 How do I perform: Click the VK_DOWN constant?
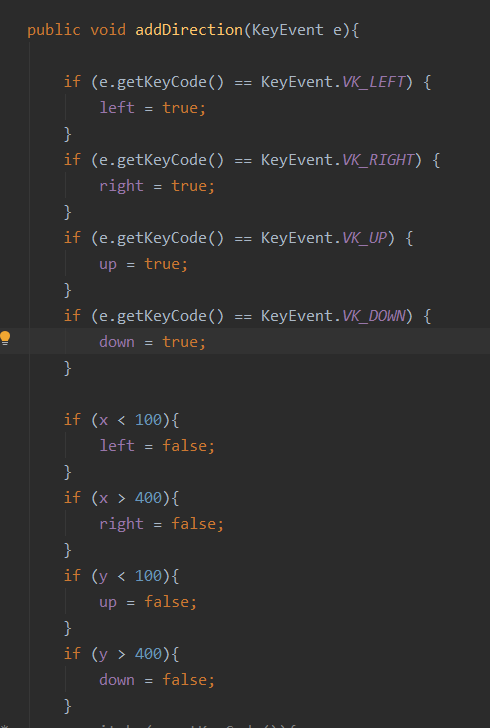(373, 316)
